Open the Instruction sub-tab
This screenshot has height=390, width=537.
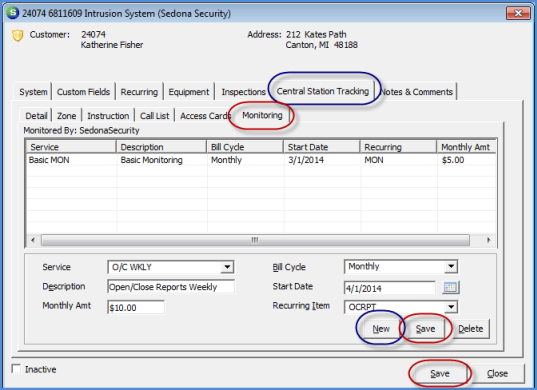(x=108, y=116)
